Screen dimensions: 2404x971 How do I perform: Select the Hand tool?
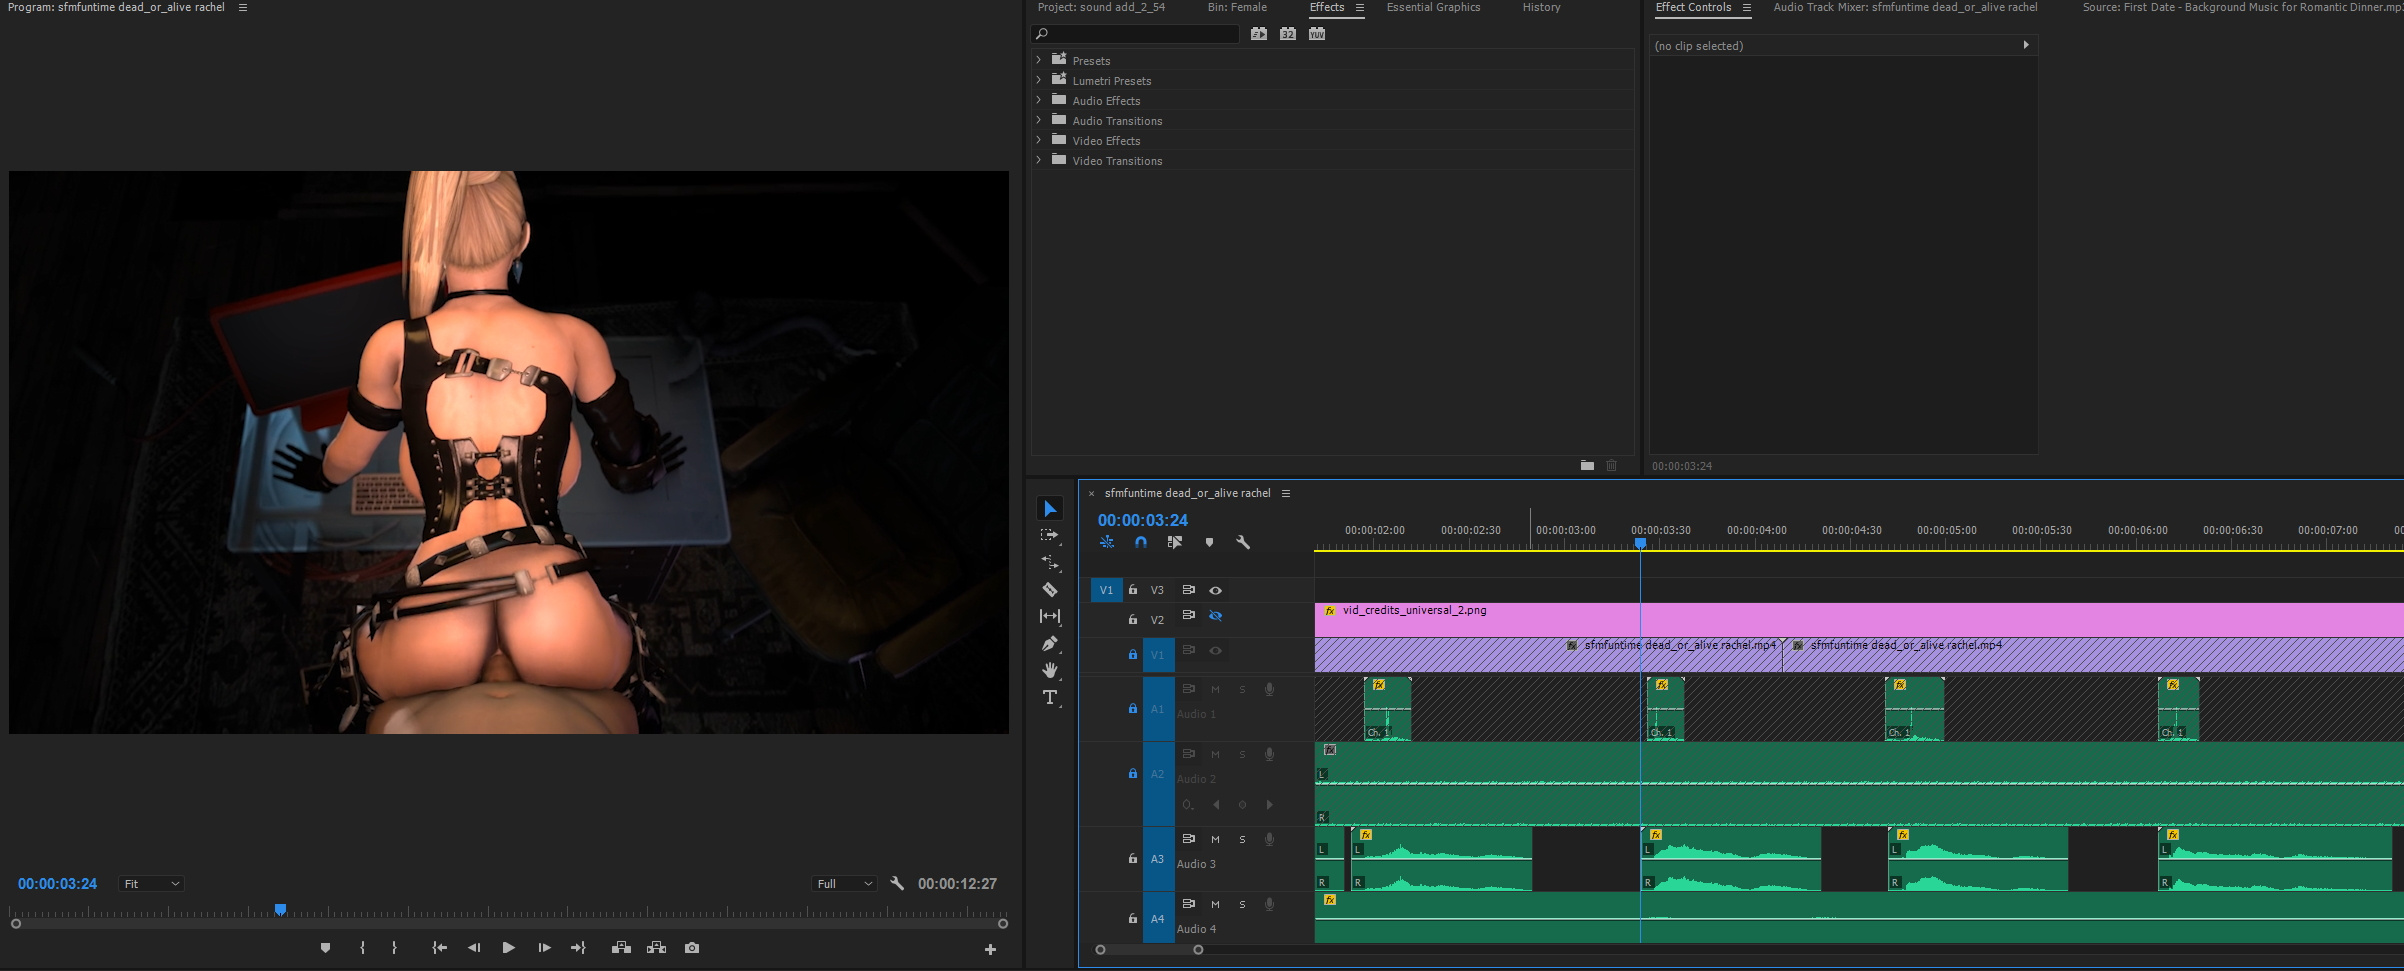pyautogui.click(x=1050, y=670)
